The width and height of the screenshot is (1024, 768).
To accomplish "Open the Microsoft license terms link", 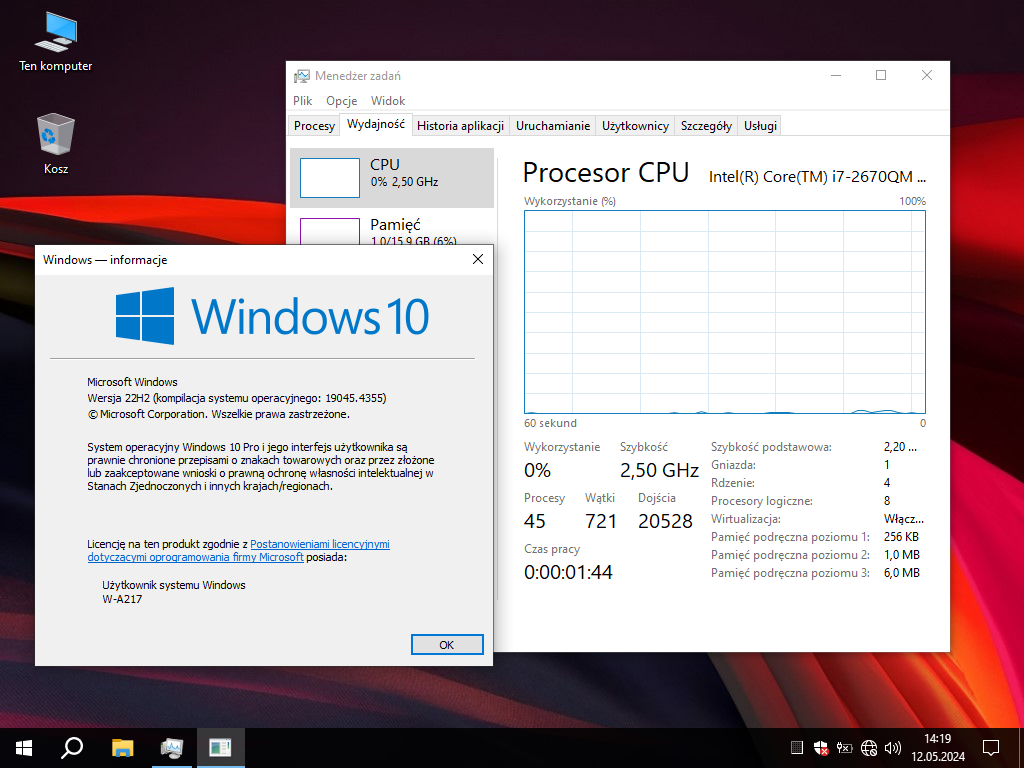I will (319, 544).
